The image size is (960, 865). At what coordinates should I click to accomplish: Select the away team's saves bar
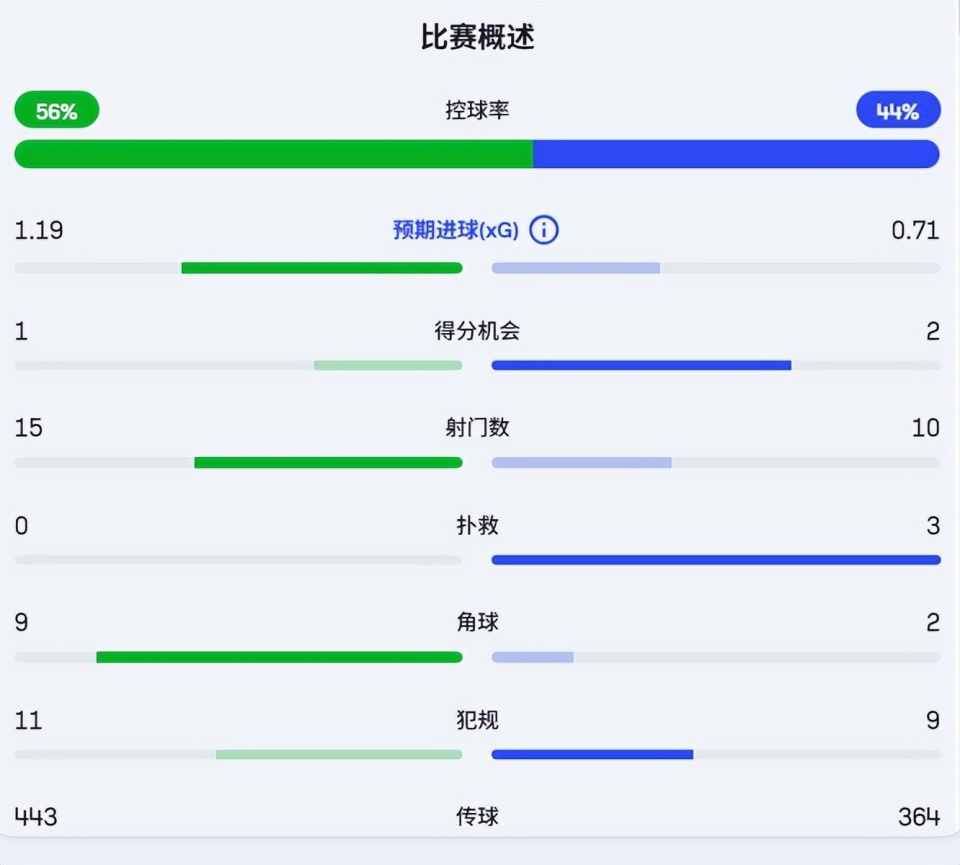click(715, 559)
